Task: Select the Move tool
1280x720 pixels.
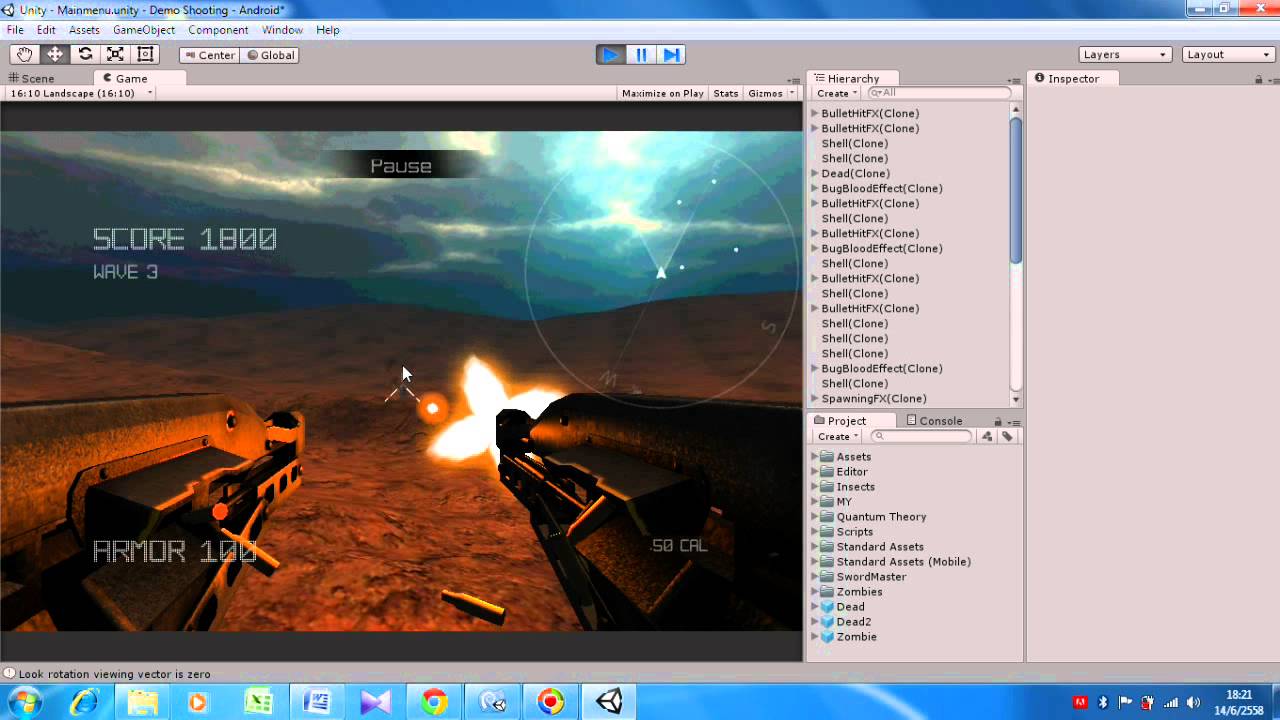Action: pos(55,55)
